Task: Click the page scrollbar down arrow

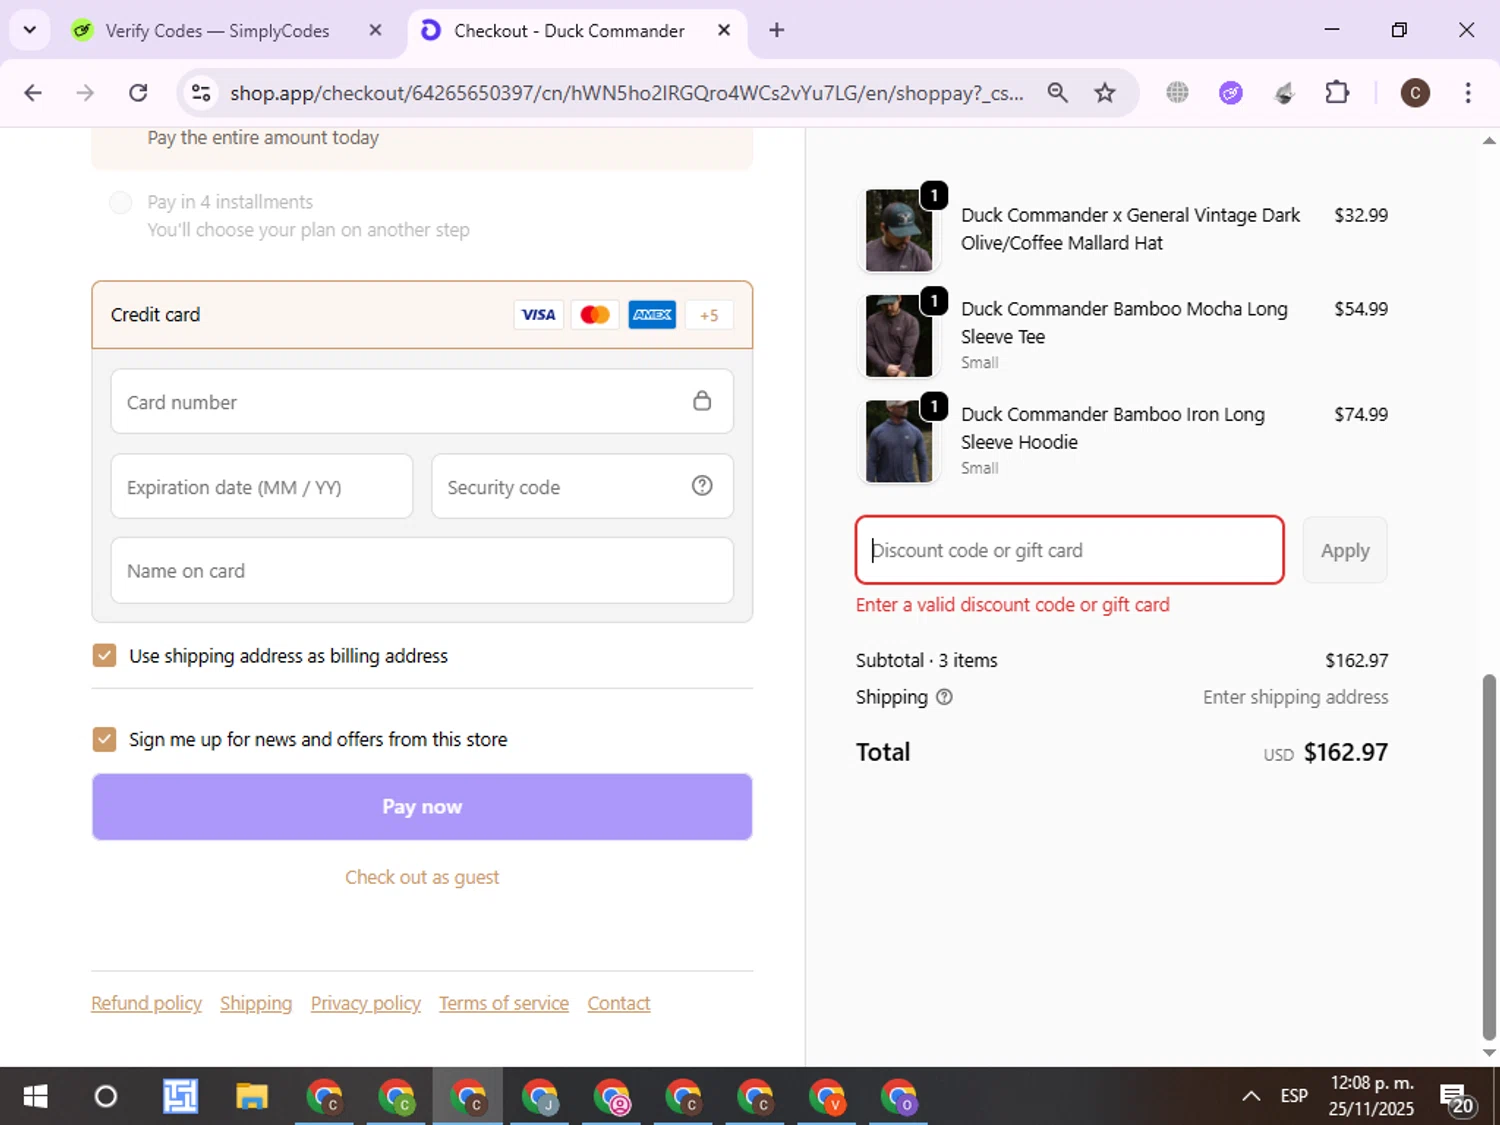Action: (1489, 1052)
